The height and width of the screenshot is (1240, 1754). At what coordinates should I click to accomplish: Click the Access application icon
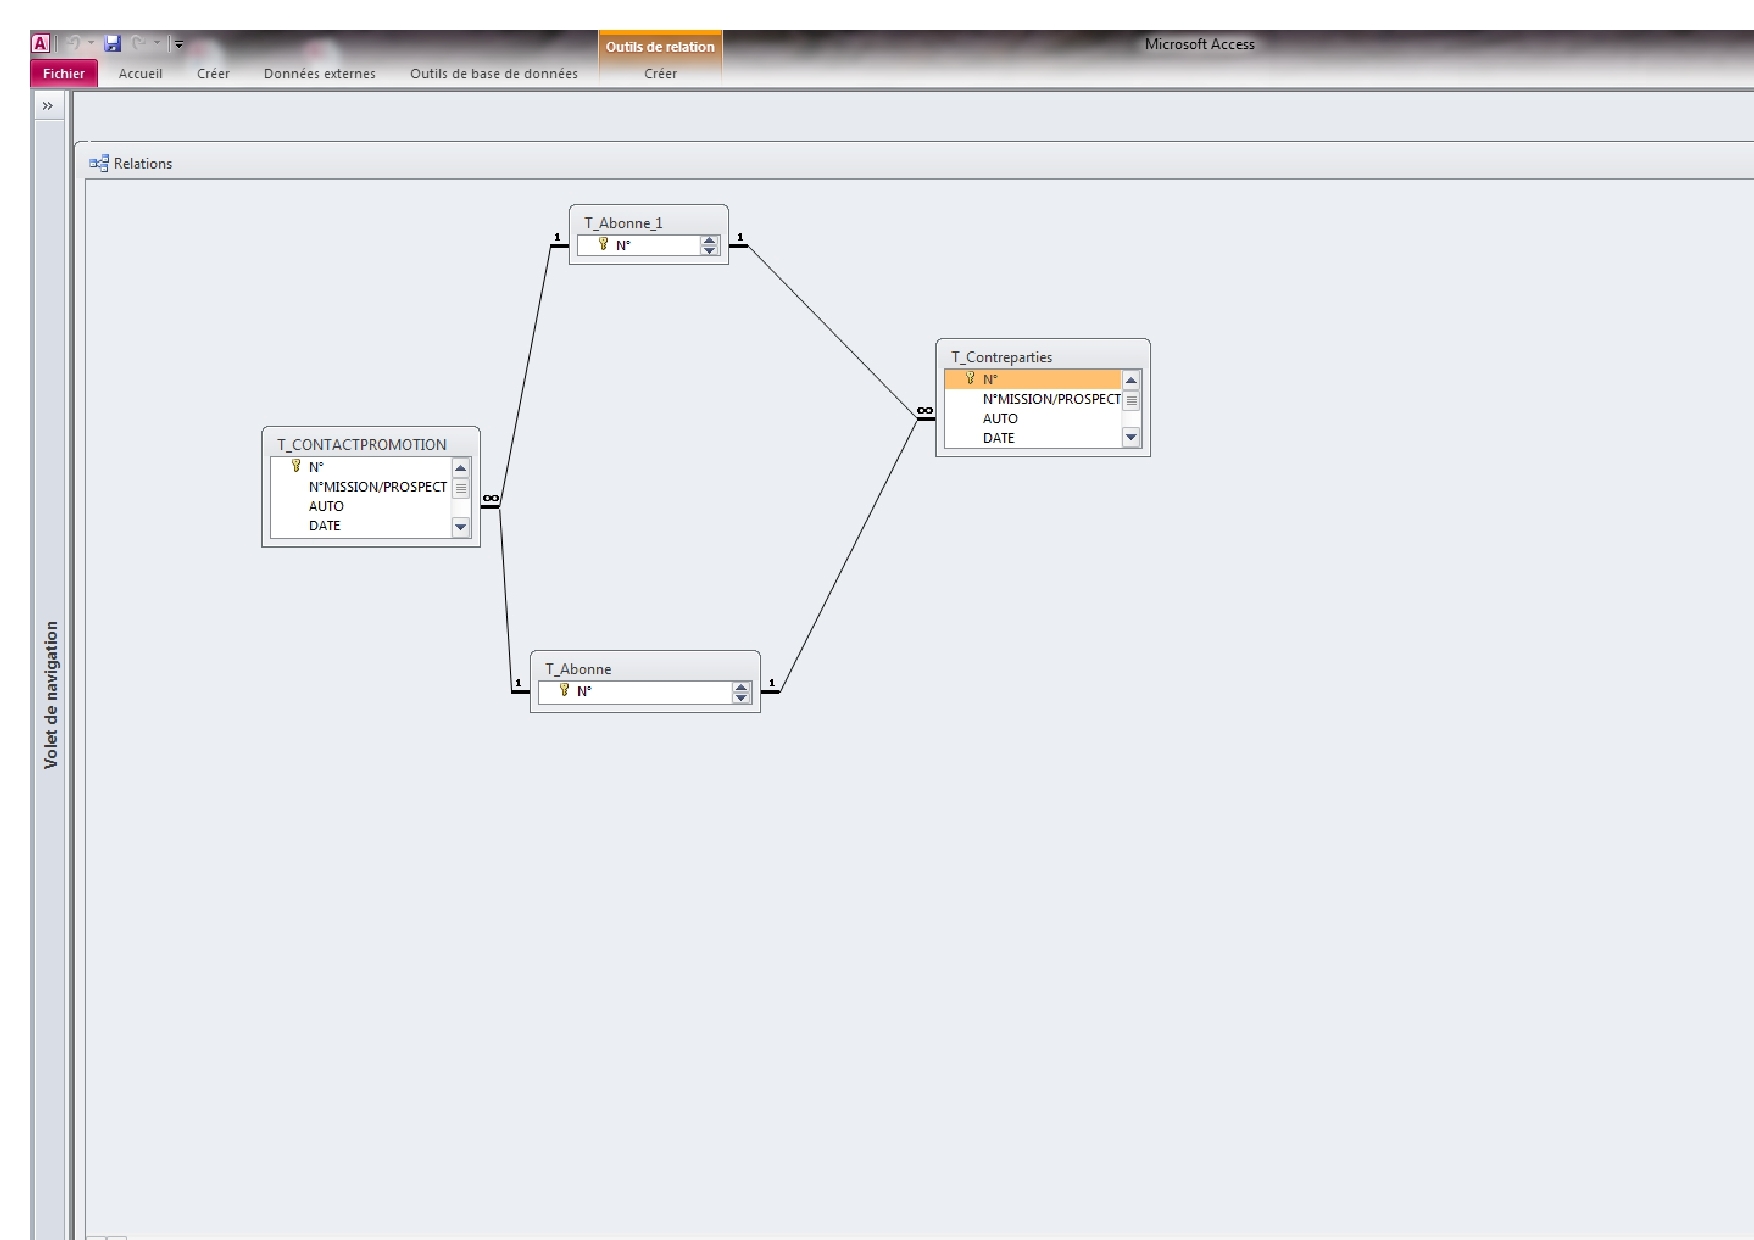[41, 44]
